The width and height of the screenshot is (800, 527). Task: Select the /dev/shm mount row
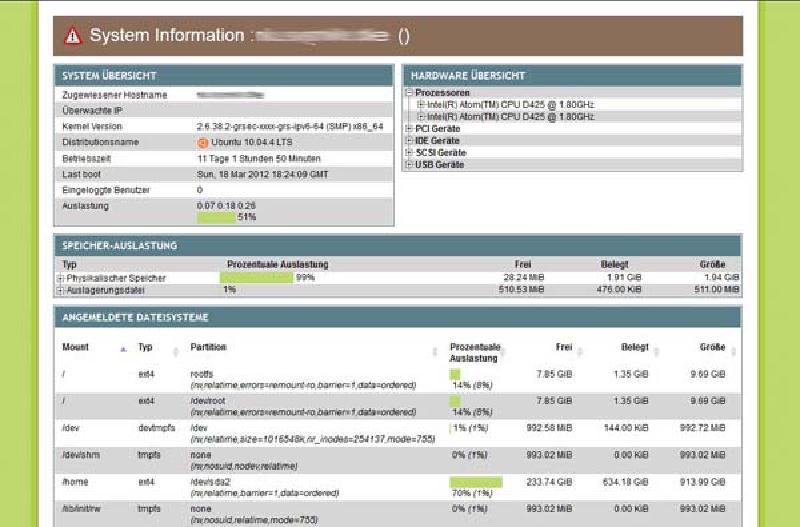[x=80, y=455]
